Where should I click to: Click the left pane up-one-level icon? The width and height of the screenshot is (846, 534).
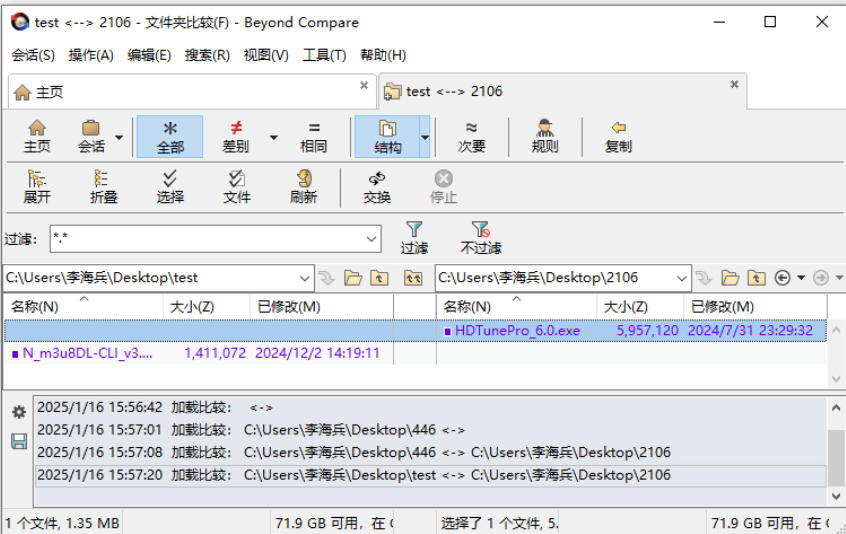(x=379, y=278)
